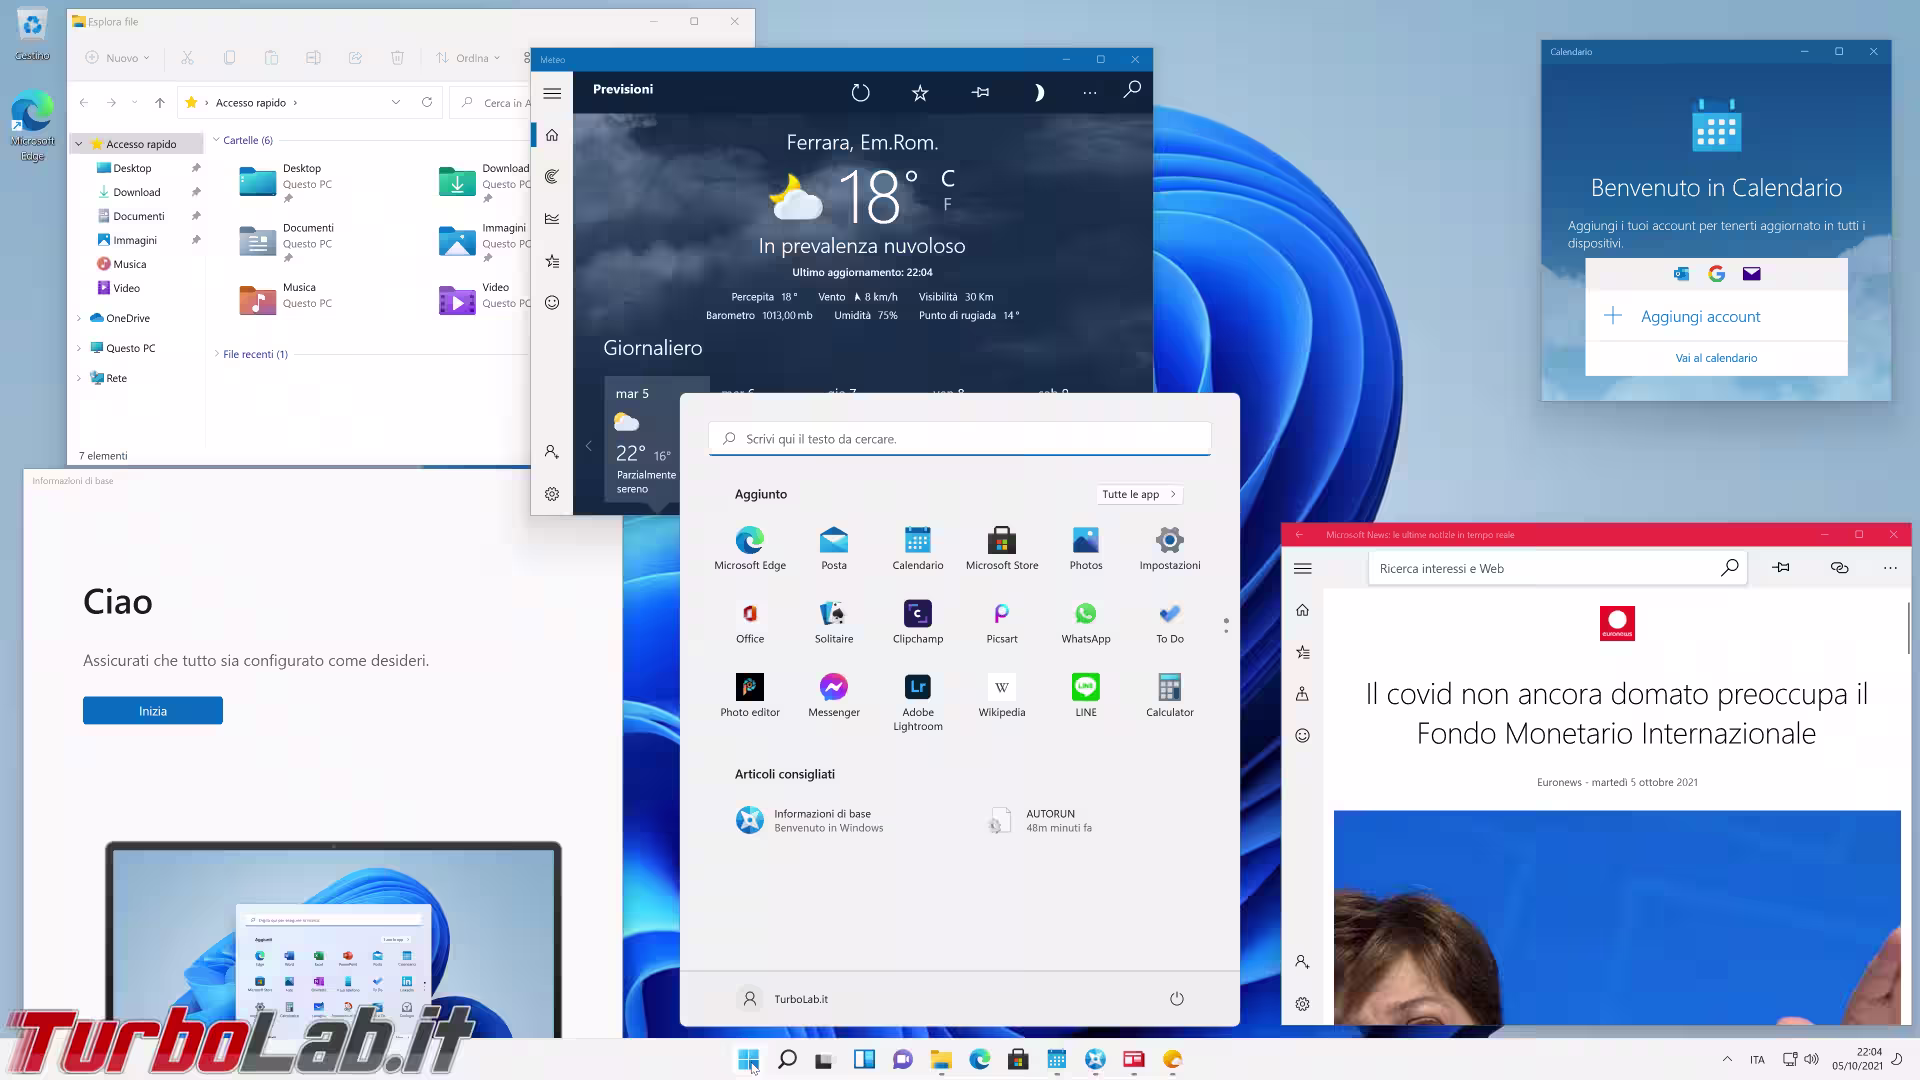Open the Nuovo dropdown in Explorer

(x=117, y=58)
